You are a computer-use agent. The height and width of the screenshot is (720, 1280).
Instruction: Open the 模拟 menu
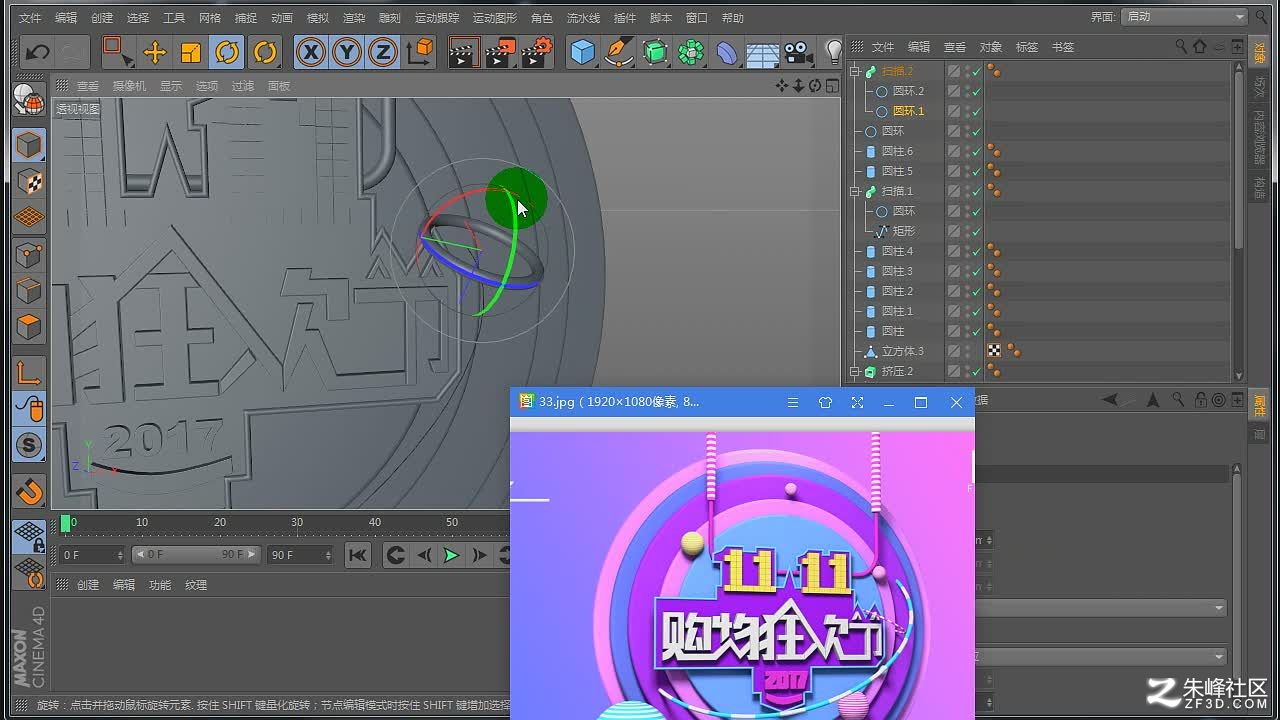(x=318, y=18)
